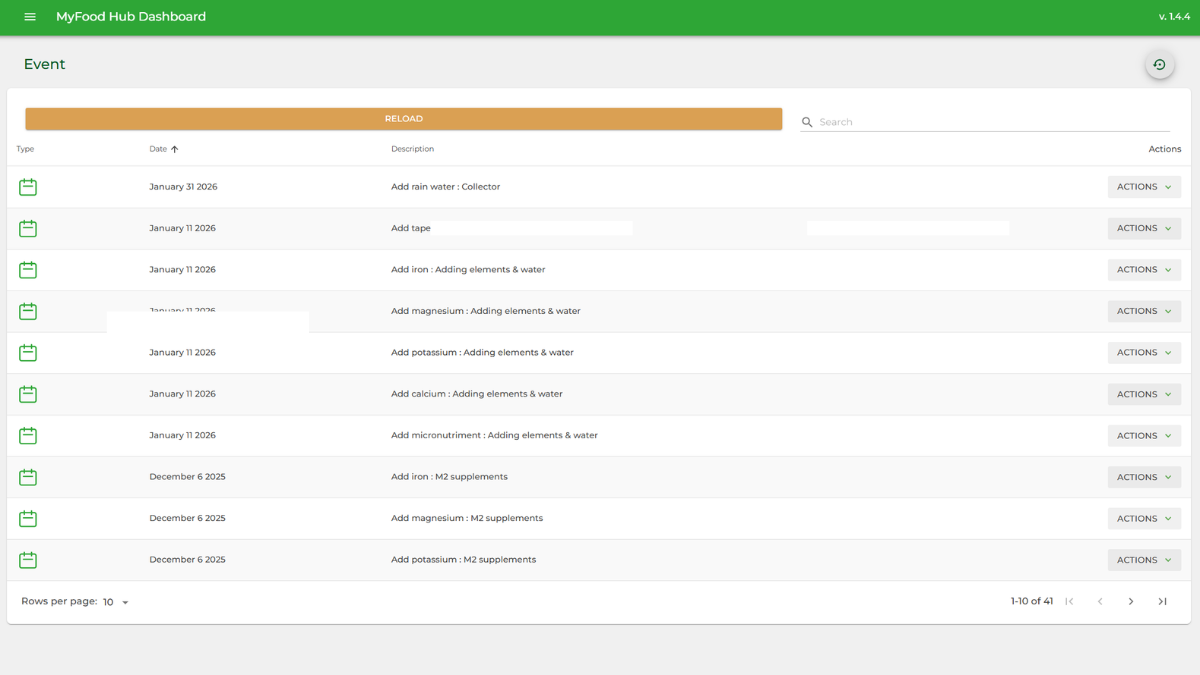Click calendar icon for Add magnesium M2 supplements row
Screen dimensions: 1200x675
click(x=28, y=519)
